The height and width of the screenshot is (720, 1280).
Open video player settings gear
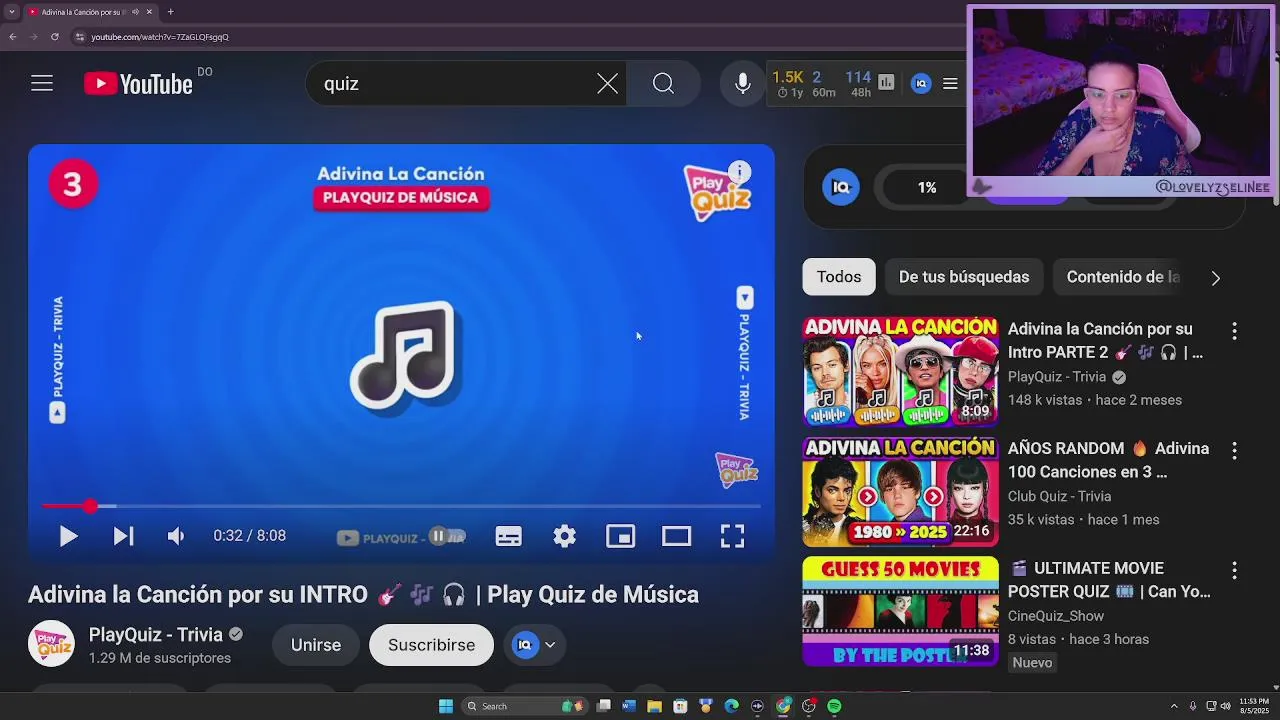(564, 536)
